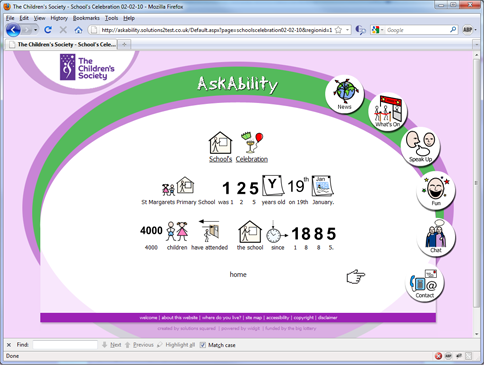The image size is (484, 365).
Task: Click the Celebration link text
Action: coord(252,159)
